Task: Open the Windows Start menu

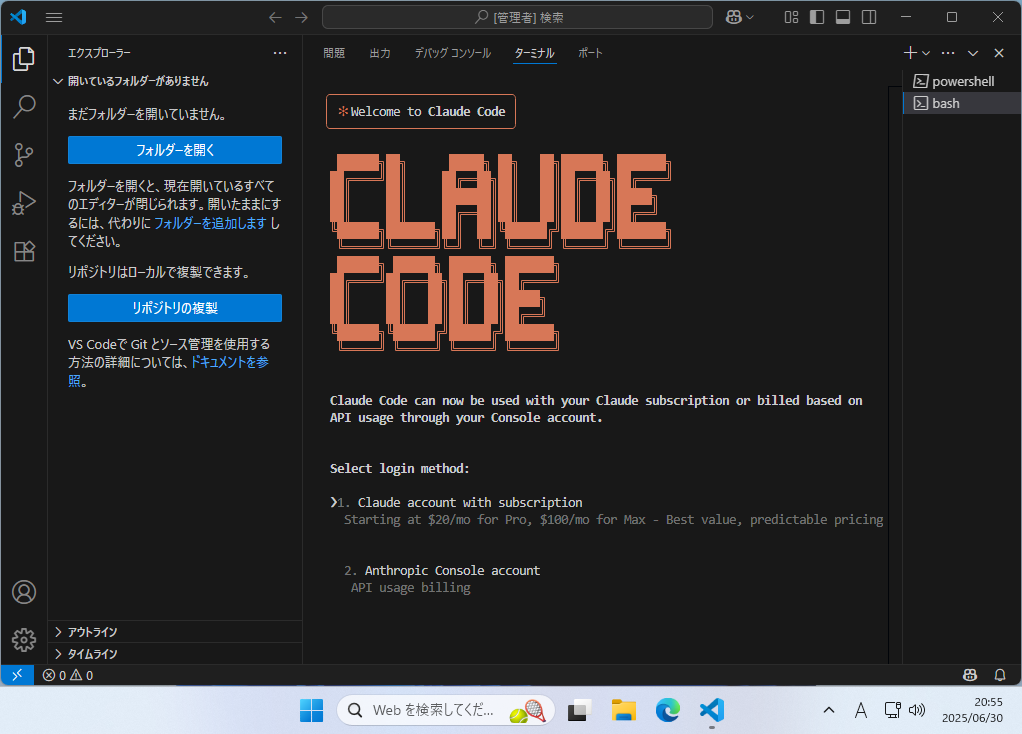Action: click(x=312, y=711)
